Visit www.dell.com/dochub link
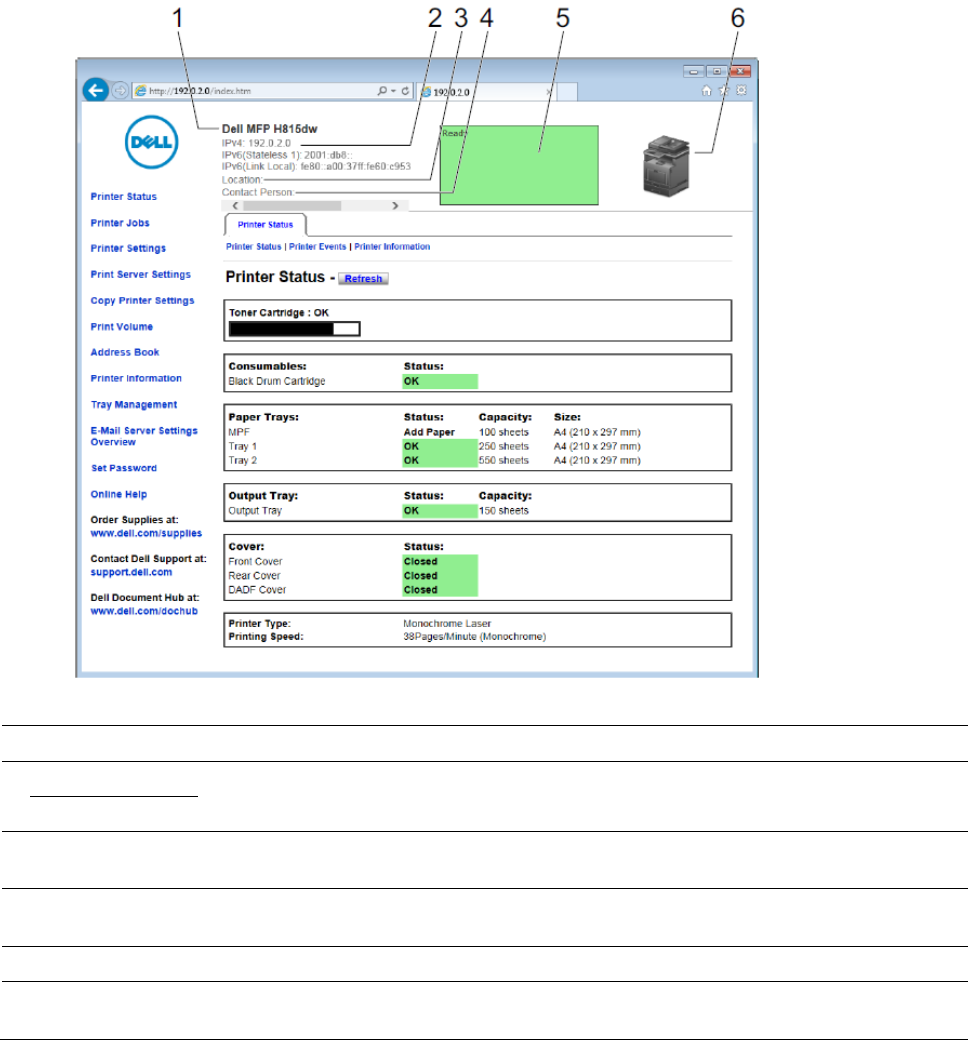The image size is (968, 1040). click(144, 612)
